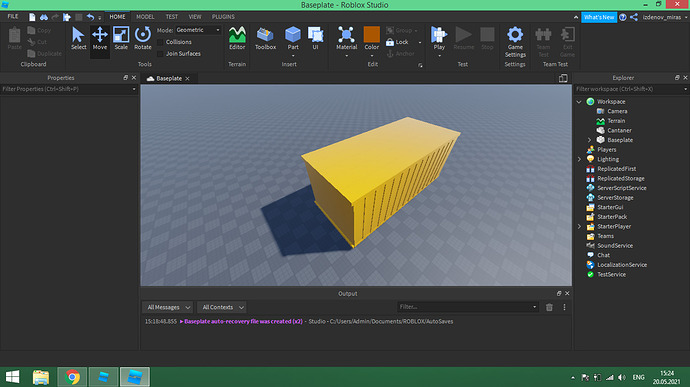Enable the Collisions checkbox
690x387 pixels.
tap(160, 42)
